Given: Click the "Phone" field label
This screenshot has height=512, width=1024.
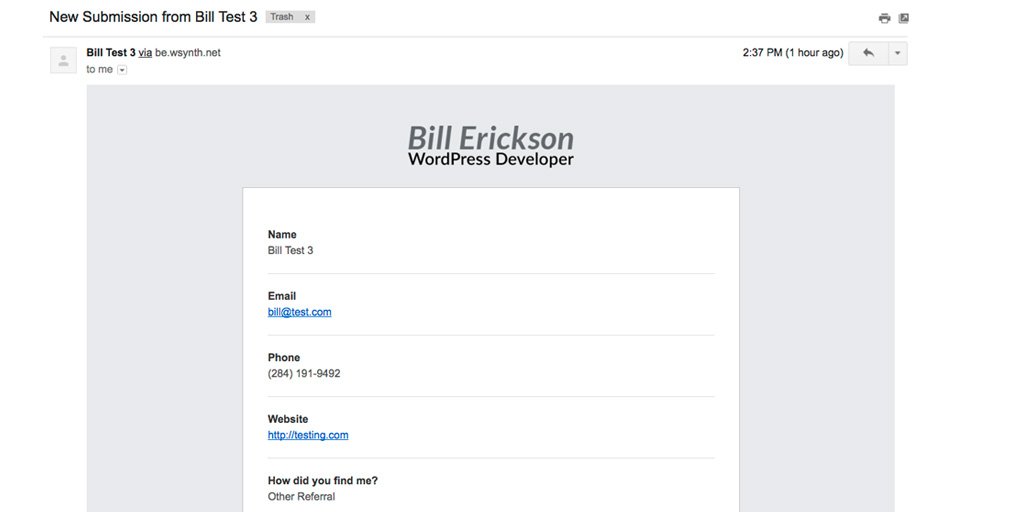Looking at the screenshot, I should click(284, 357).
